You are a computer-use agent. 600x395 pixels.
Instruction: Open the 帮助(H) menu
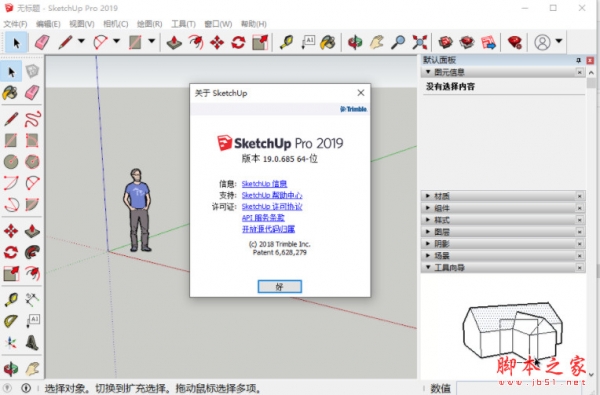click(x=254, y=24)
